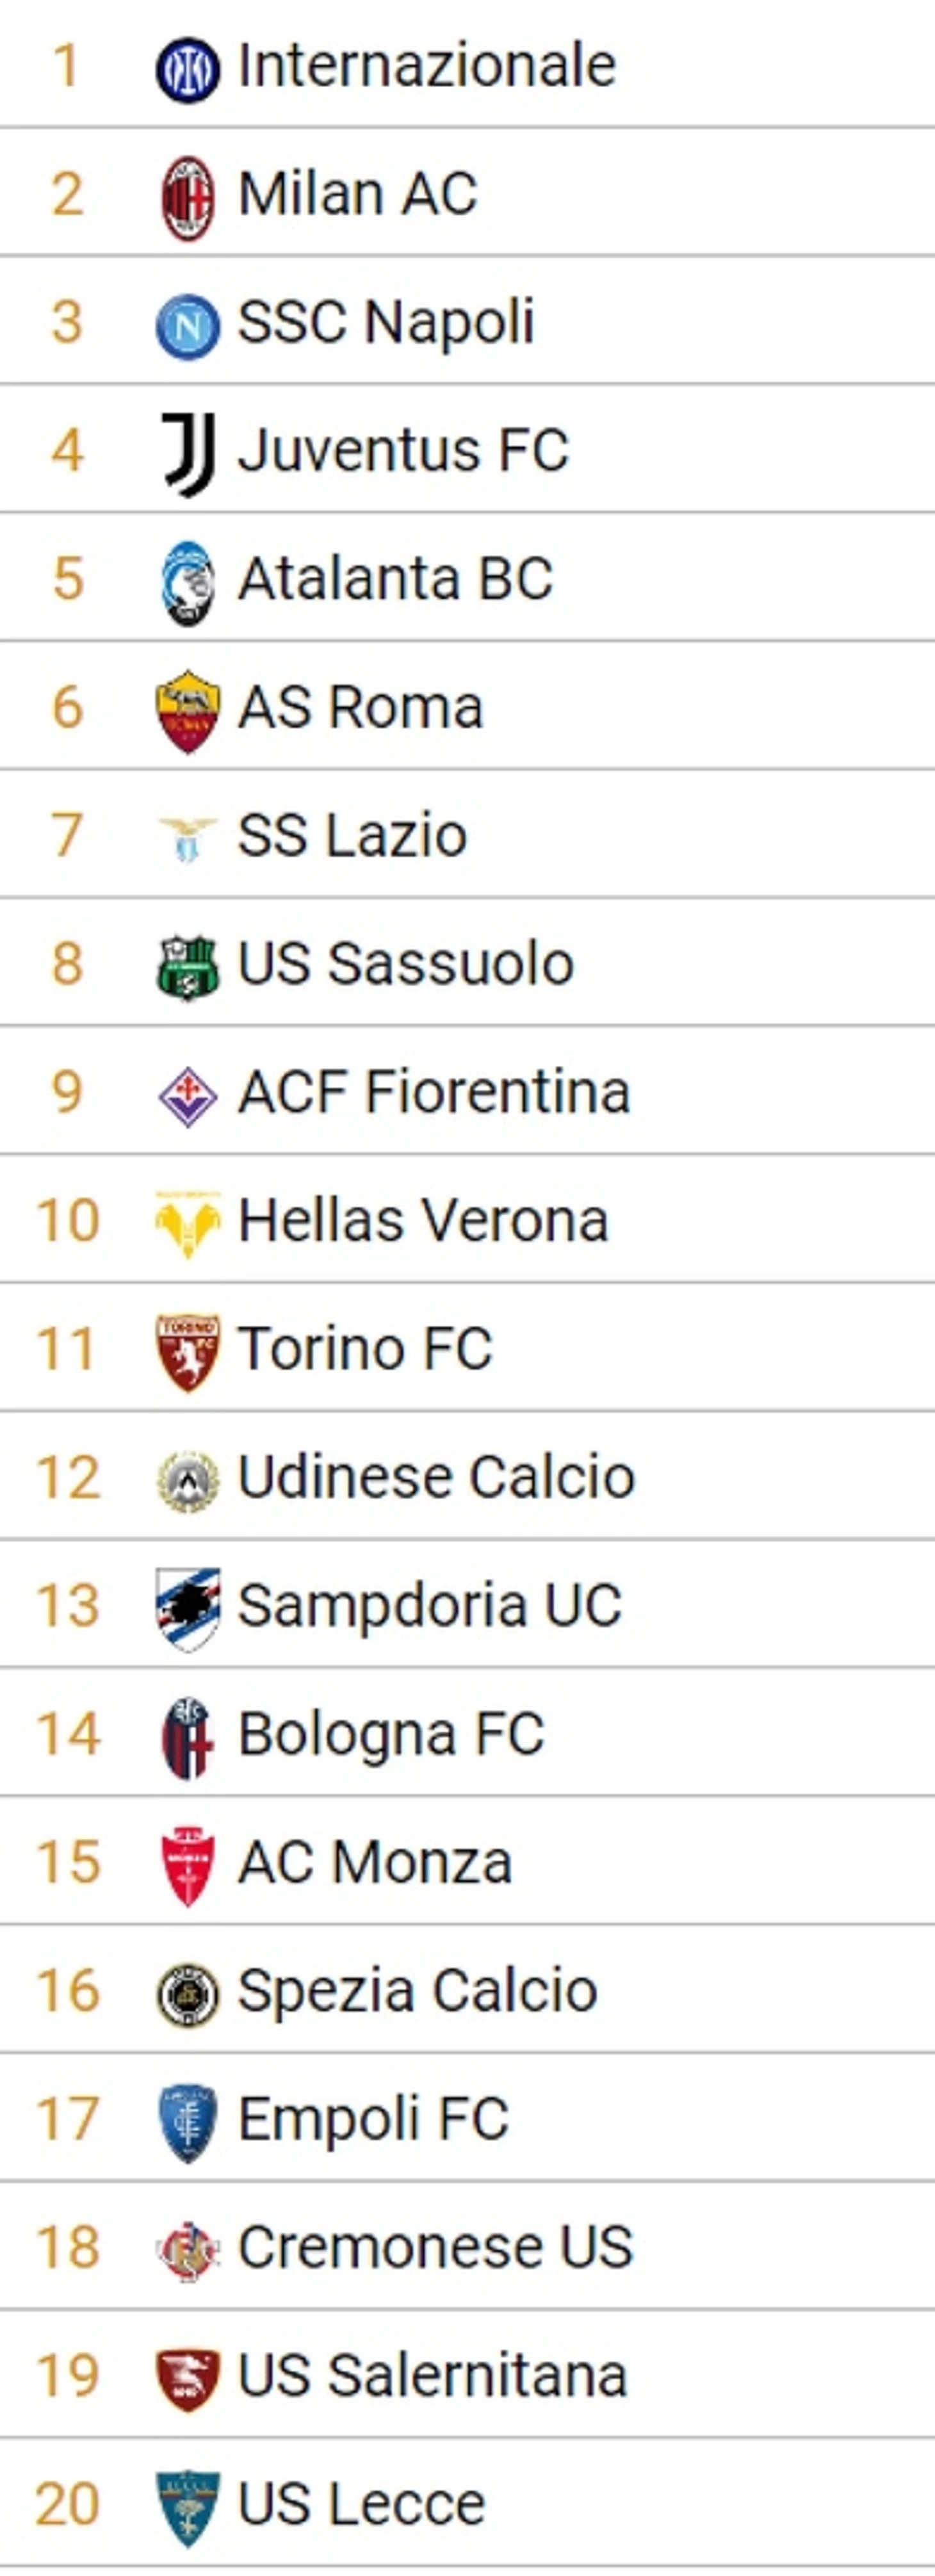Viewport: 935px width, 2576px height.
Task: Open the Udinese Calcio team name
Action: point(436,1477)
